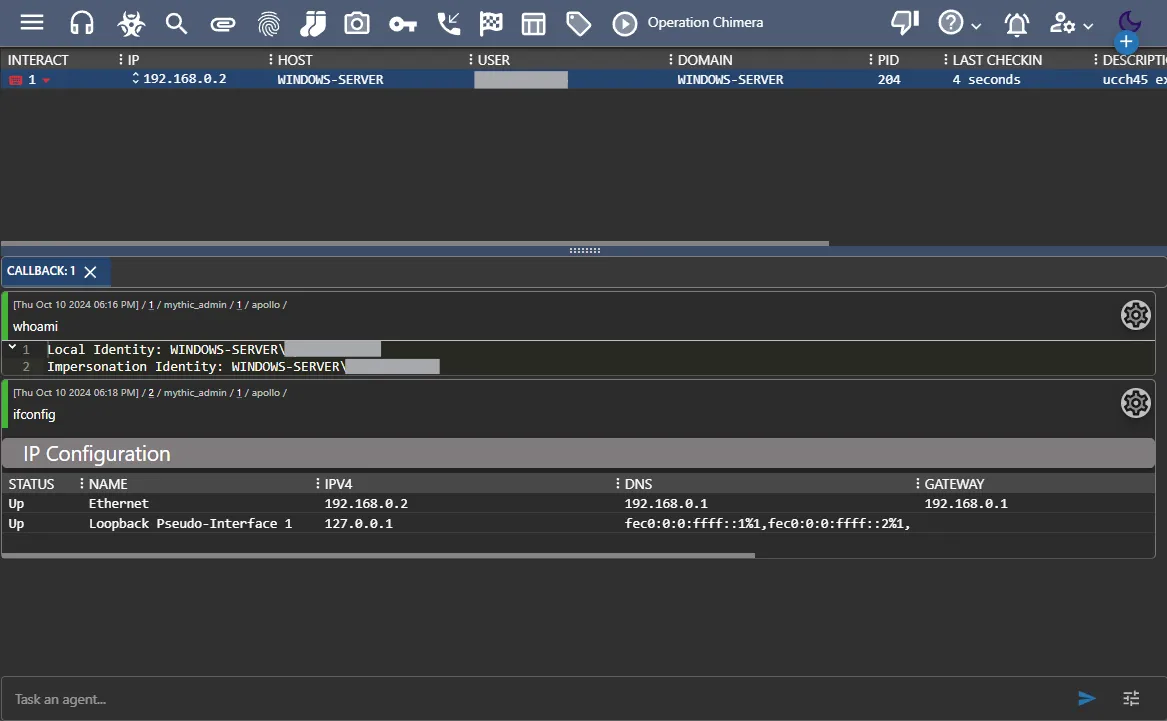Open payloads page via biohazard icon
This screenshot has width=1167, height=721.
point(130,23)
